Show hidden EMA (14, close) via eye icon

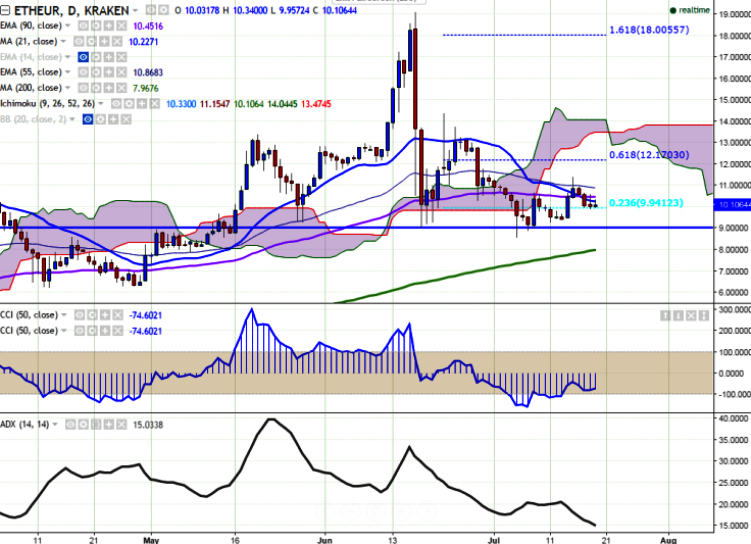83,57
